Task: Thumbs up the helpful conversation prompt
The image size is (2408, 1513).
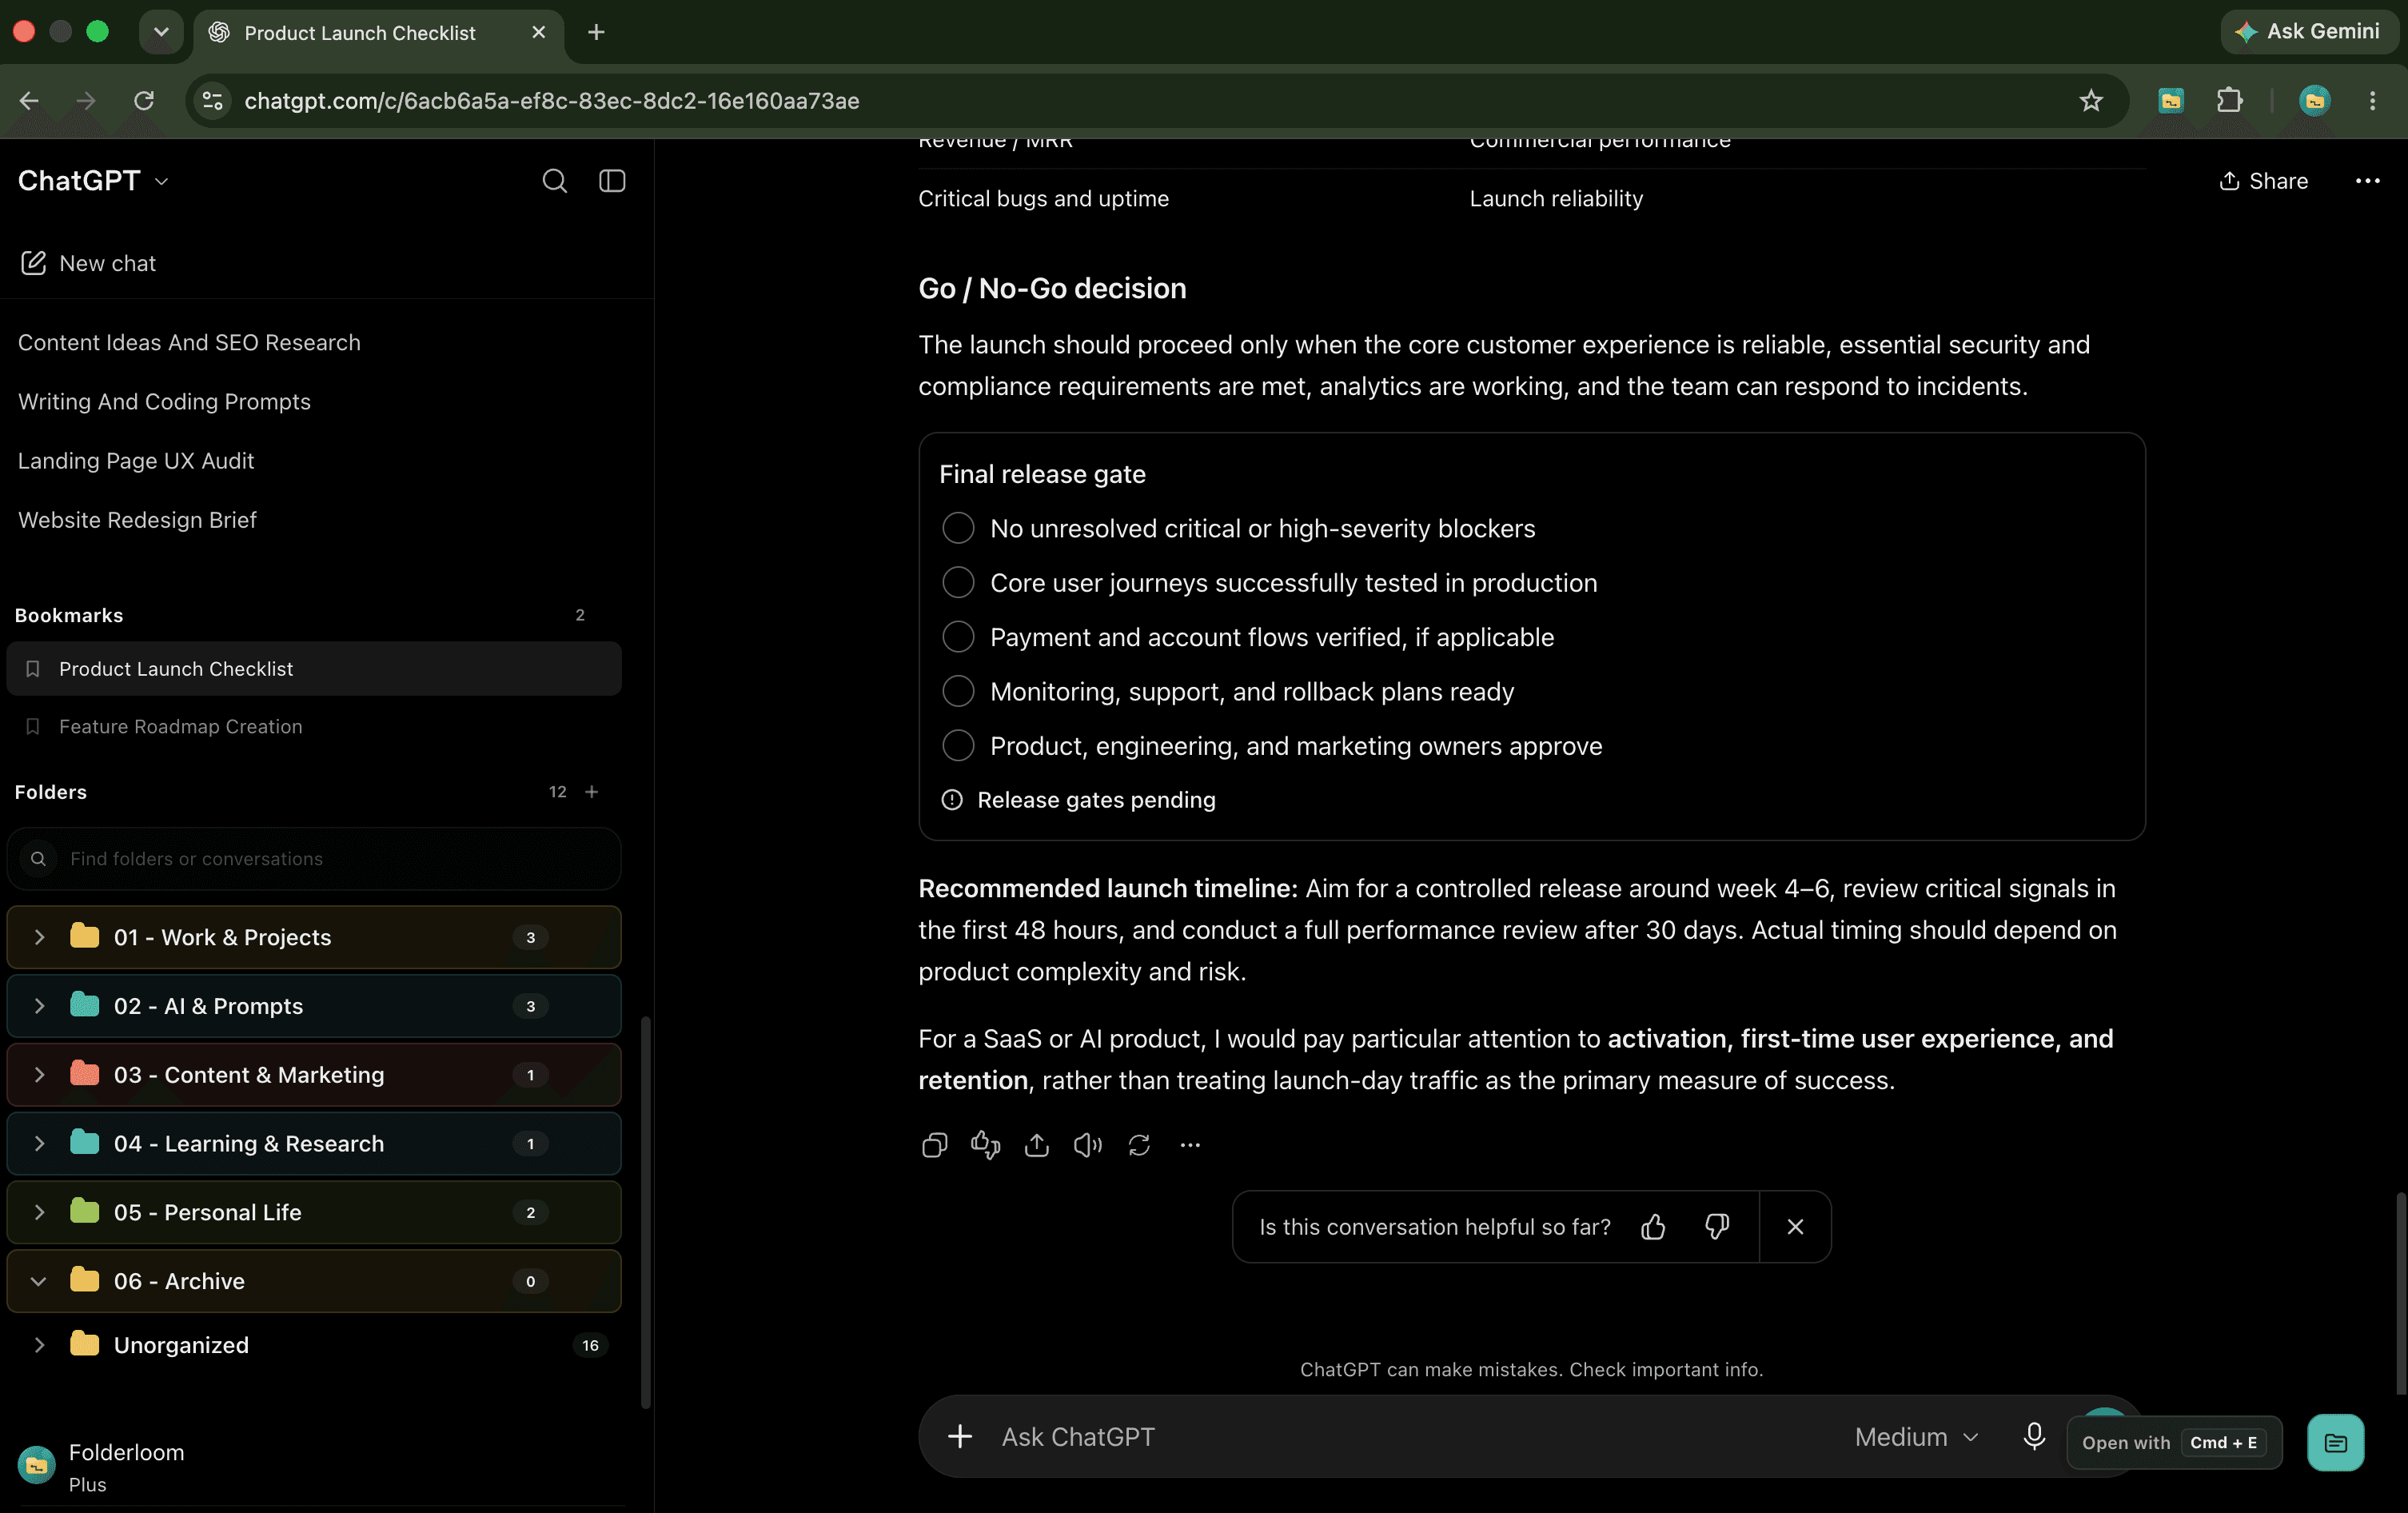Action: (x=1653, y=1227)
